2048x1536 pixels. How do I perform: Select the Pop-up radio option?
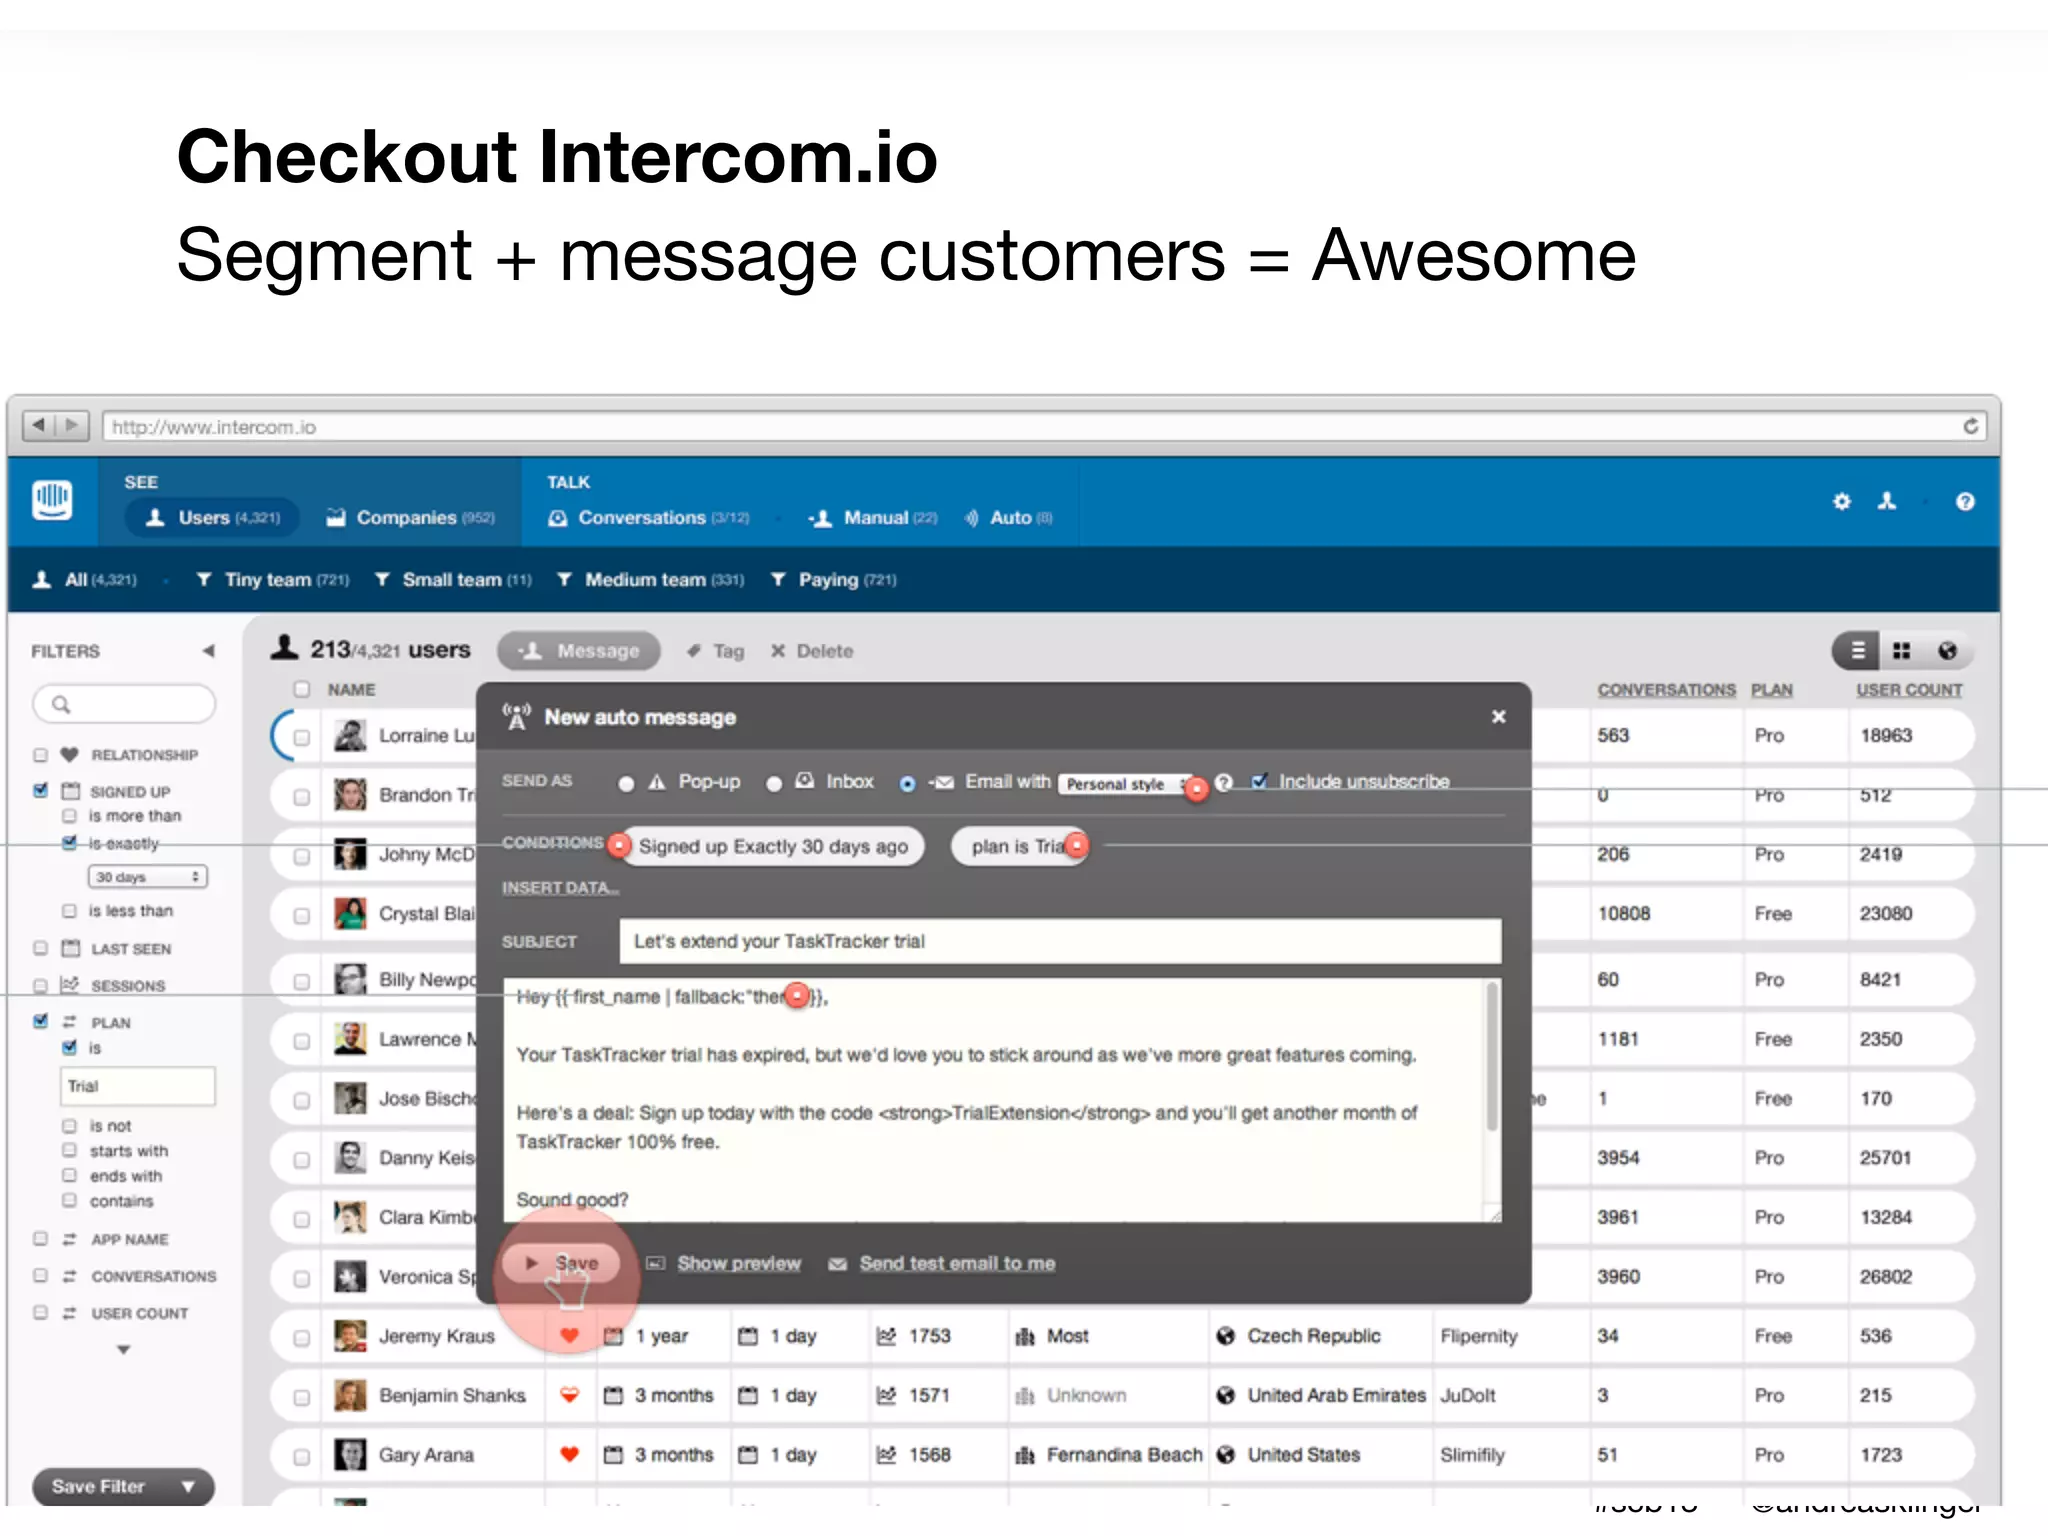pos(626,783)
